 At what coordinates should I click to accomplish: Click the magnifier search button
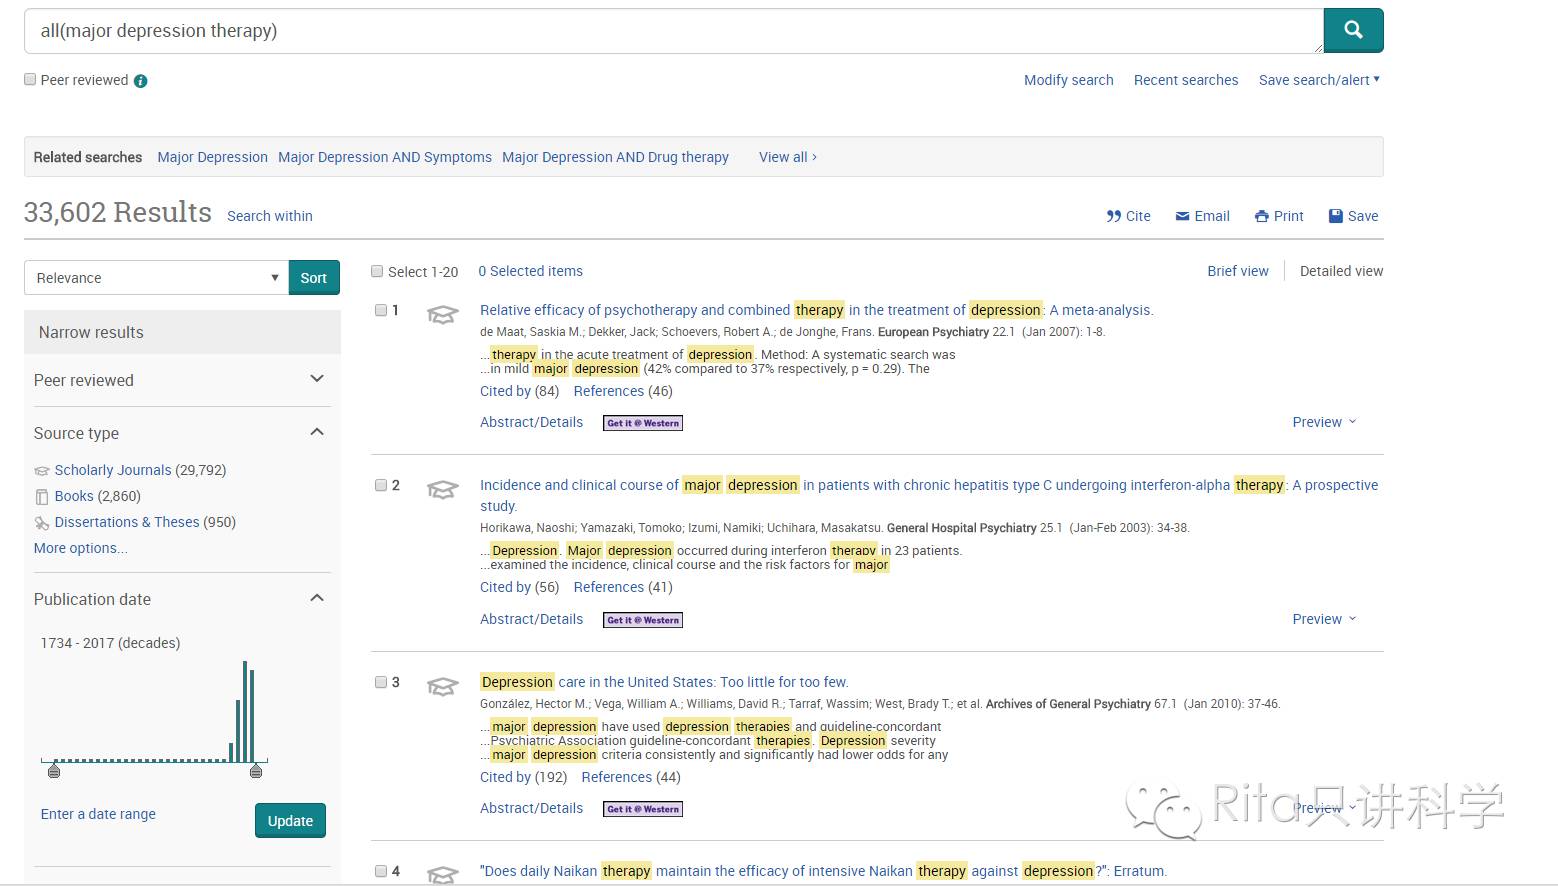pos(1353,30)
